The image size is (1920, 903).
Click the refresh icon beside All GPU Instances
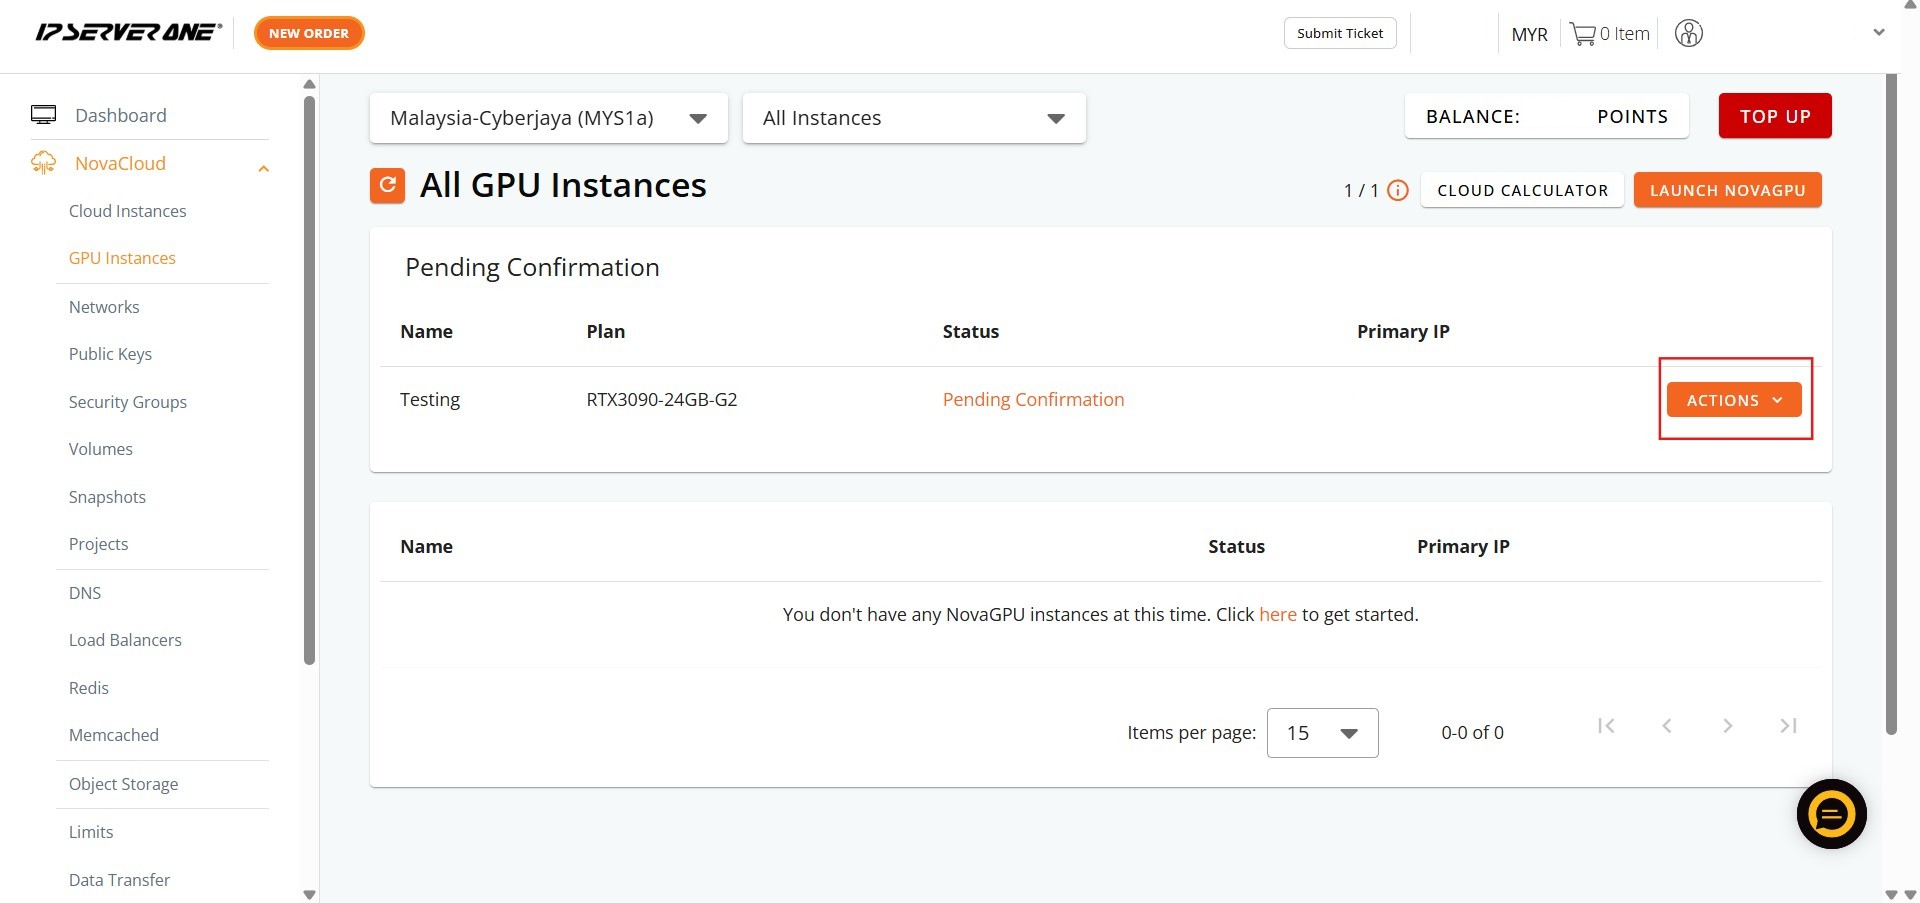tap(387, 185)
